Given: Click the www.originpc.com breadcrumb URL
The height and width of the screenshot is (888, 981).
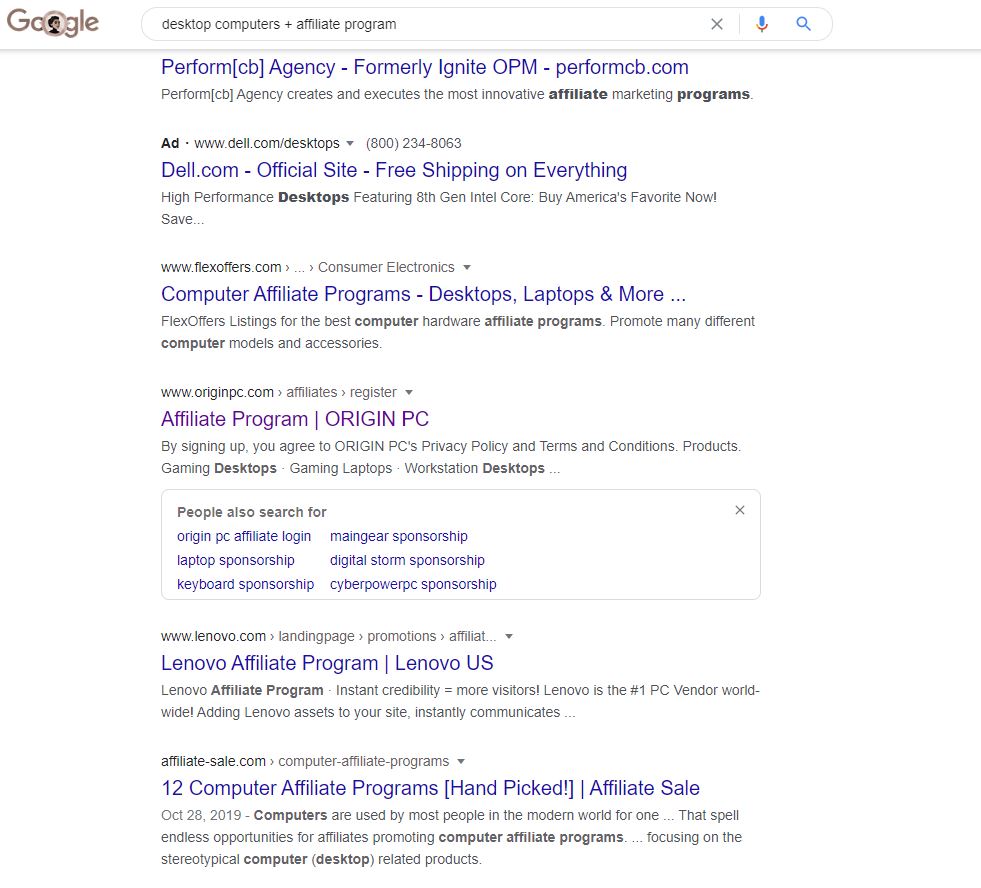Looking at the screenshot, I should pyautogui.click(x=217, y=392).
